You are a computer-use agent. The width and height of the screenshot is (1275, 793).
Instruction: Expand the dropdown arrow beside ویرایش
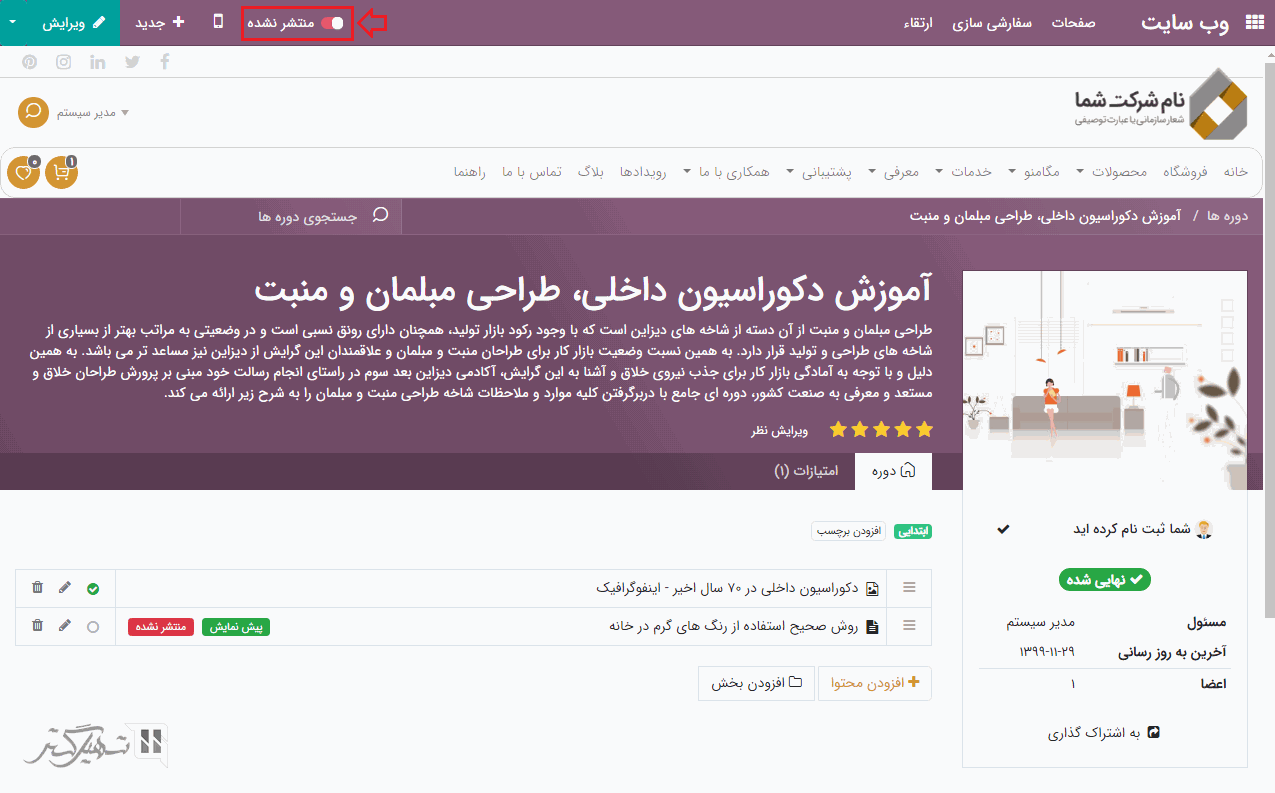pyautogui.click(x=12, y=22)
